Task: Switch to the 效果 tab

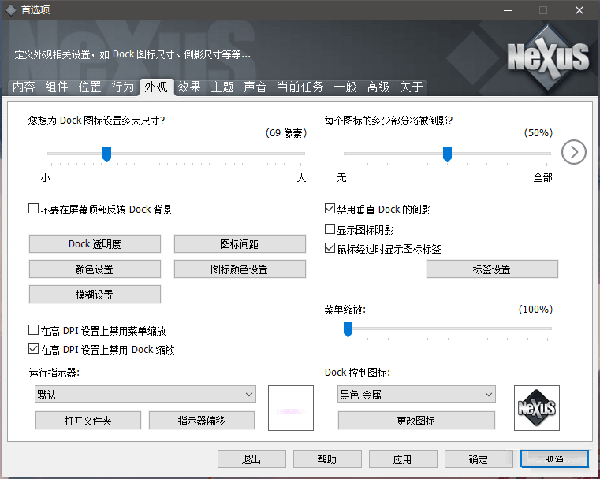Action: tap(189, 87)
